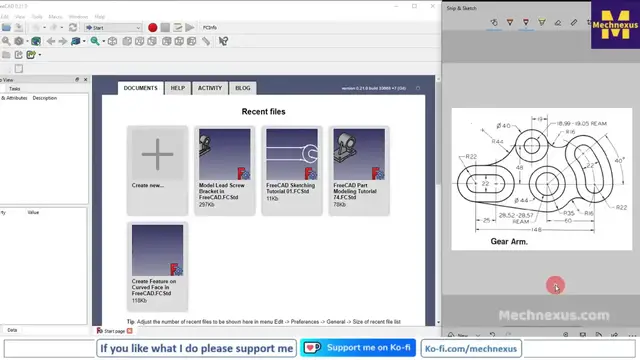
Task: Set rear view cube icon
Action: pyautogui.click(x=167, y=41)
